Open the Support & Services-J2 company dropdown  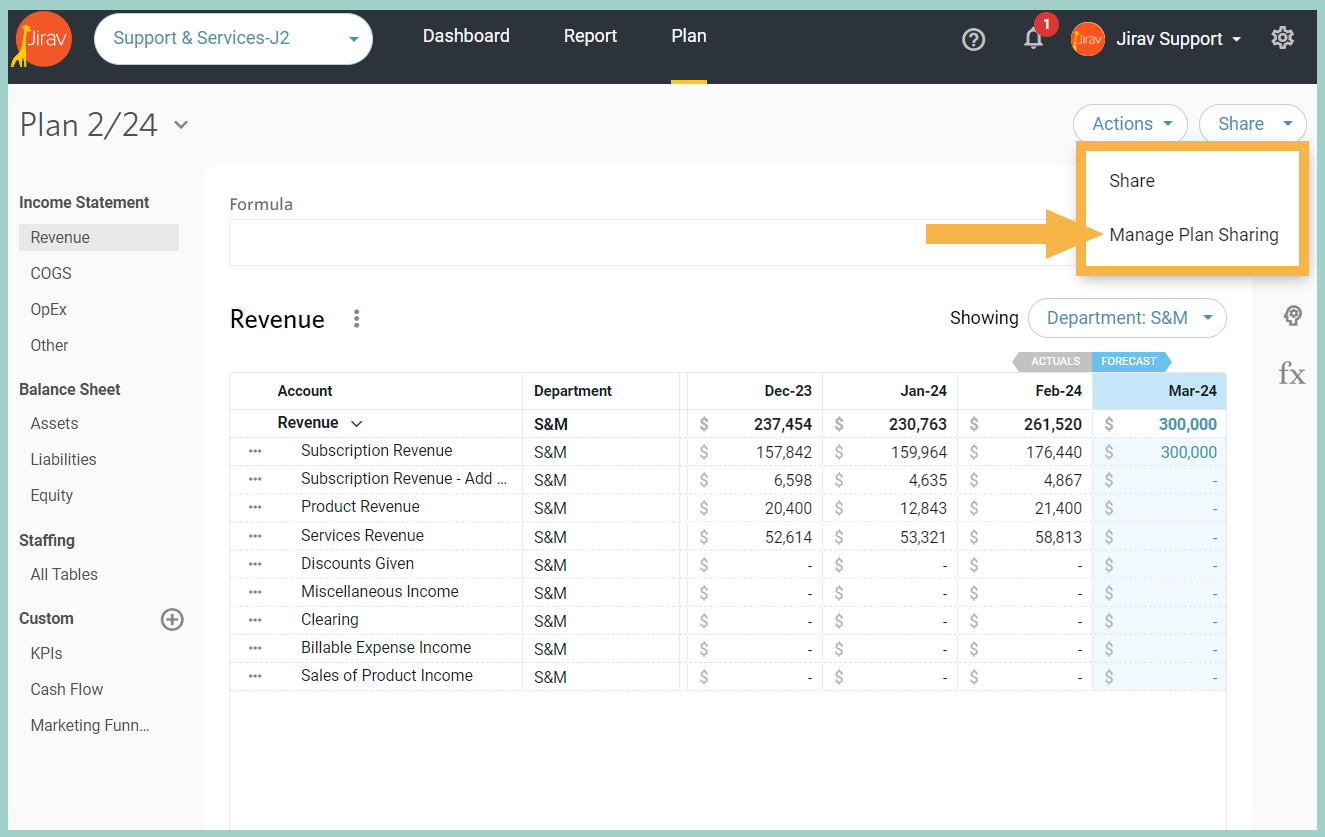coord(233,39)
